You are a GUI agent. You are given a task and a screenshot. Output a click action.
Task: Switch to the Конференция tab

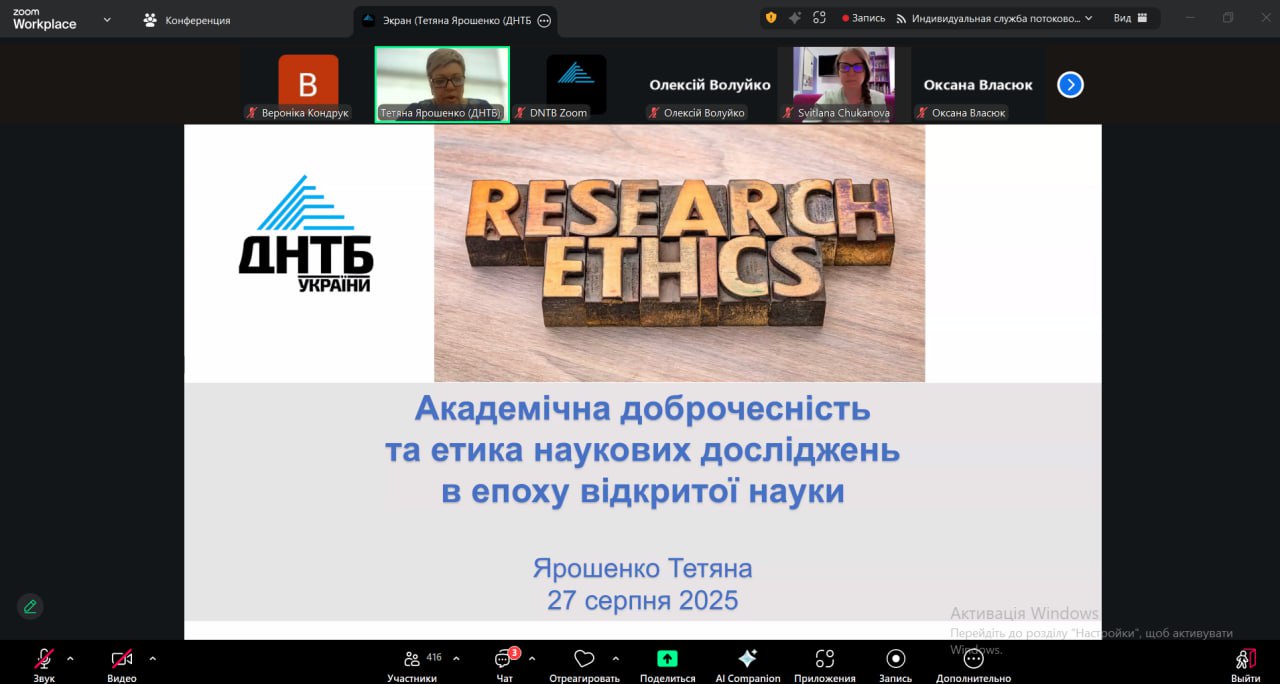tap(200, 18)
